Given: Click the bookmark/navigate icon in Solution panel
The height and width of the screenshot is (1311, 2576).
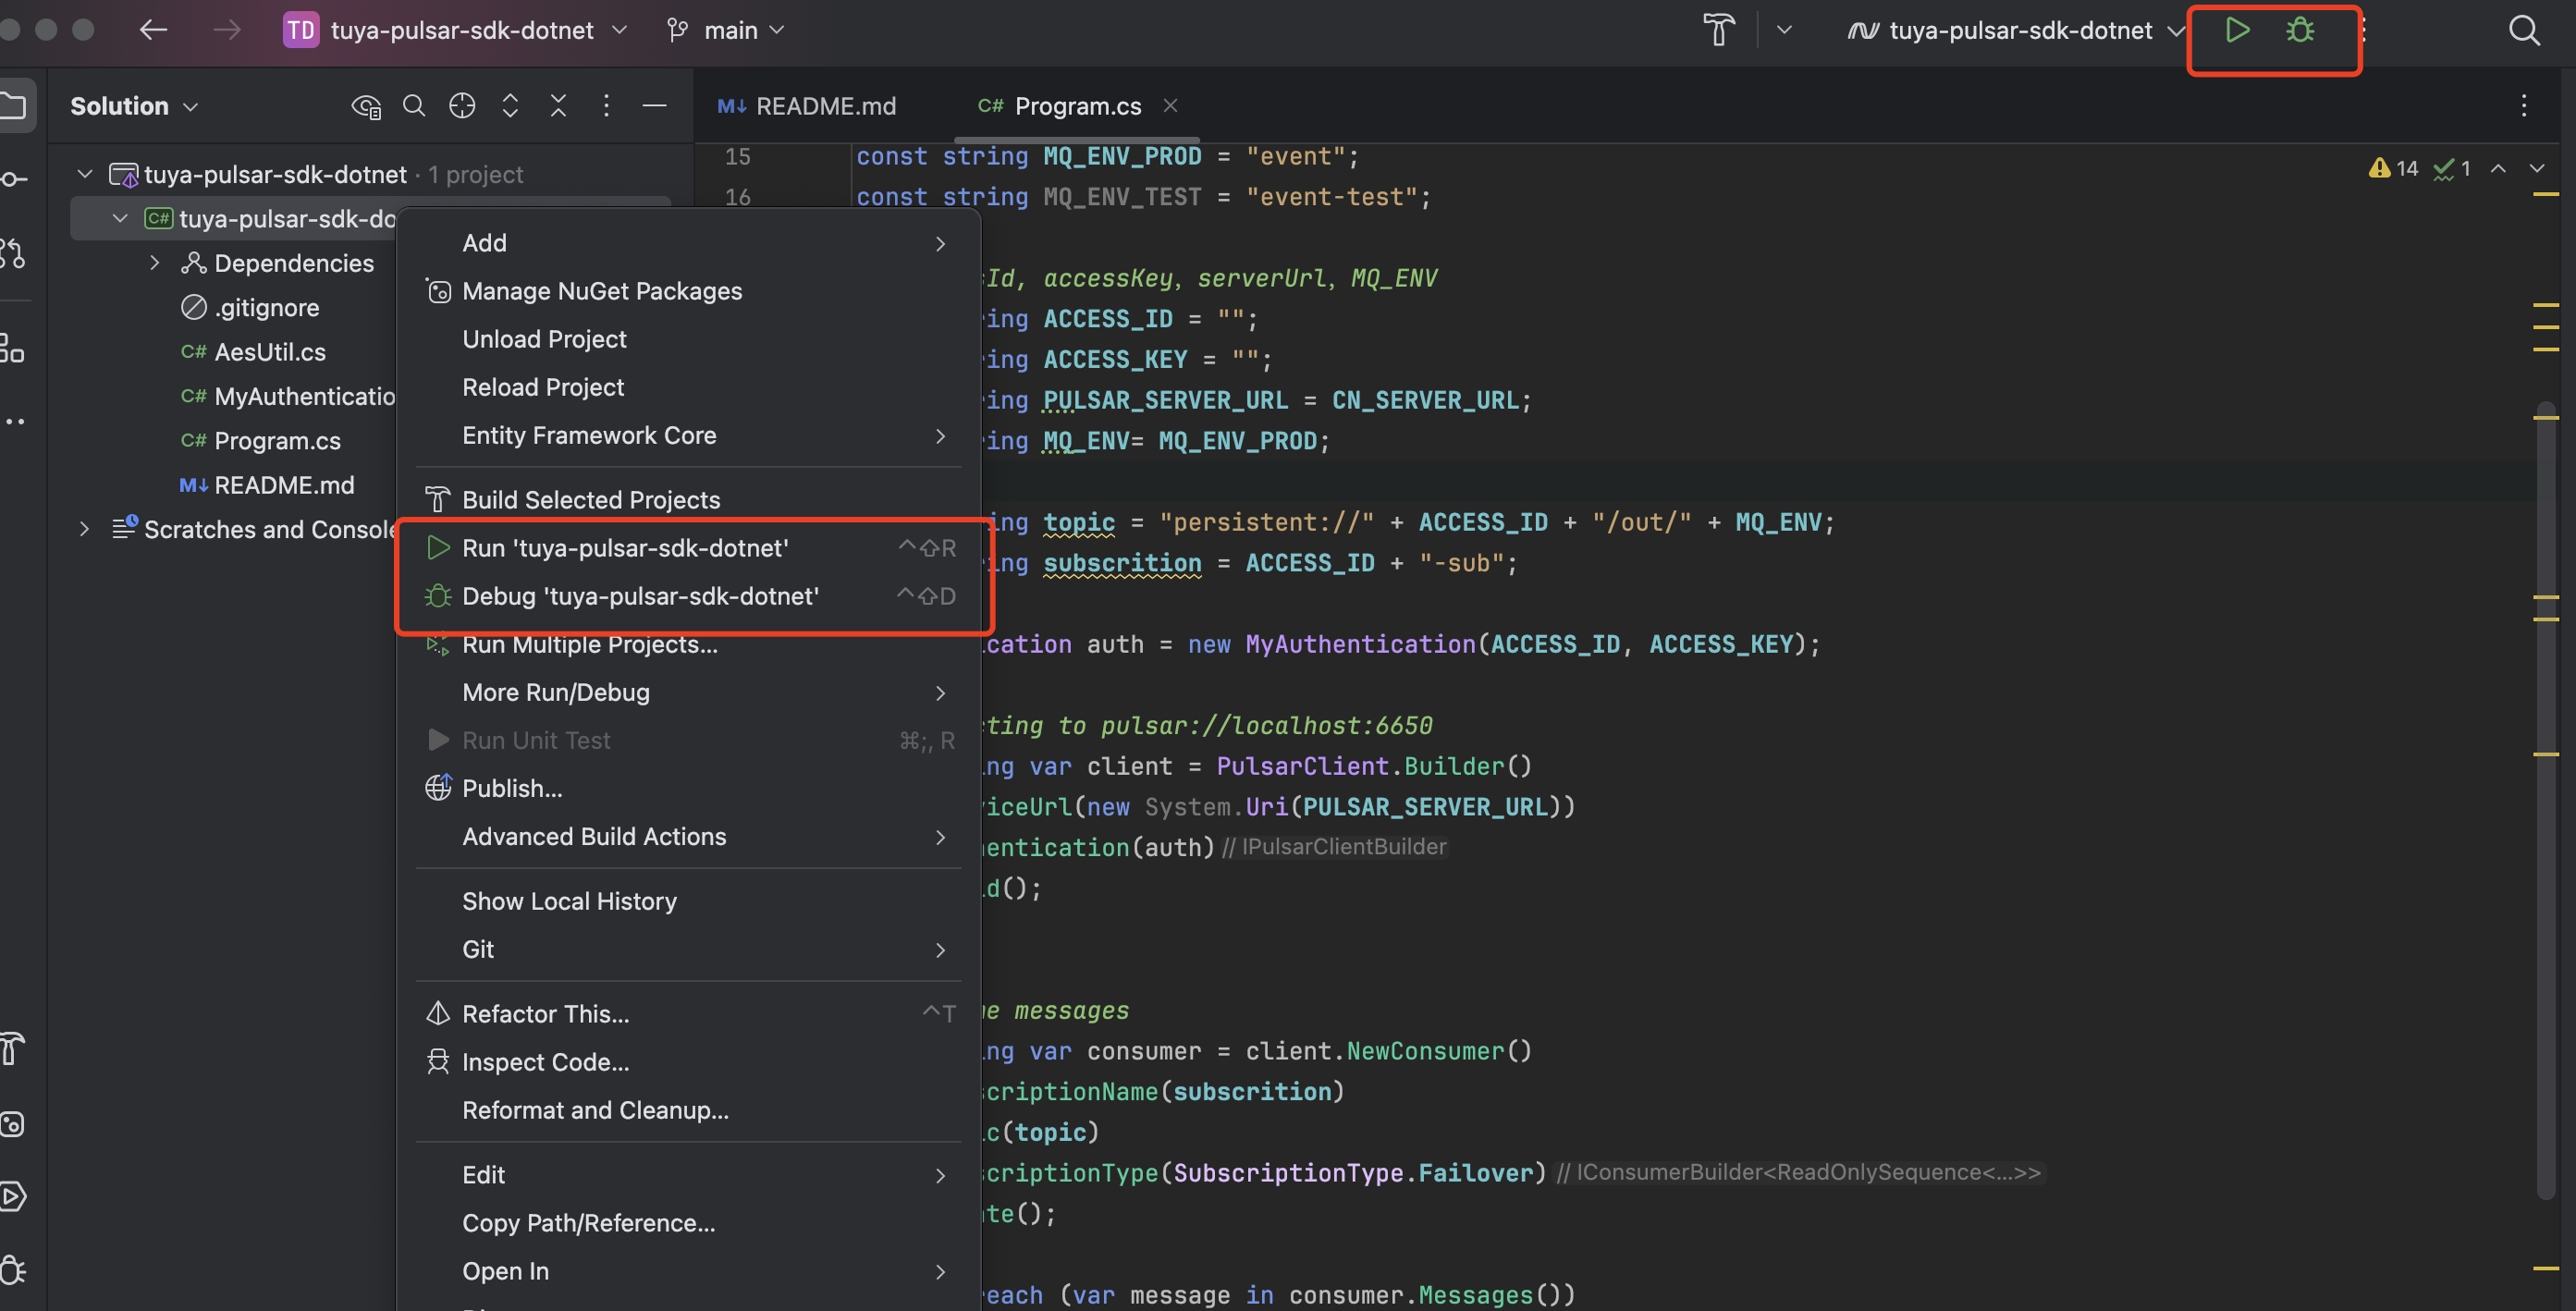Looking at the screenshot, I should (463, 105).
